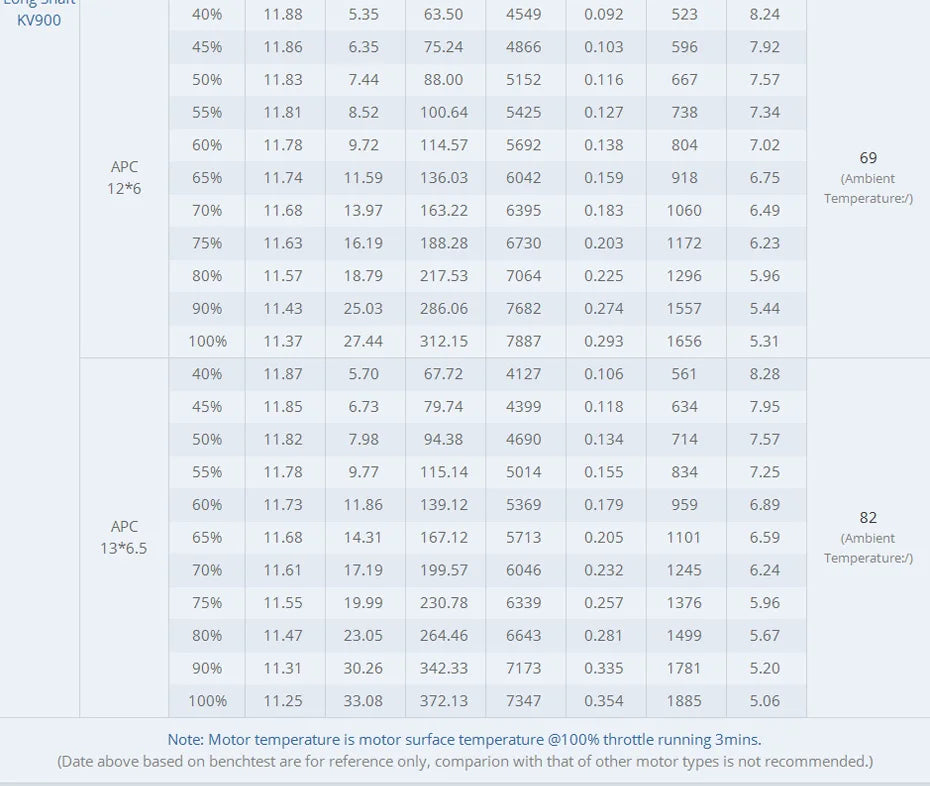
Task: Select the 1656 thrust value cell
Action: [x=684, y=341]
